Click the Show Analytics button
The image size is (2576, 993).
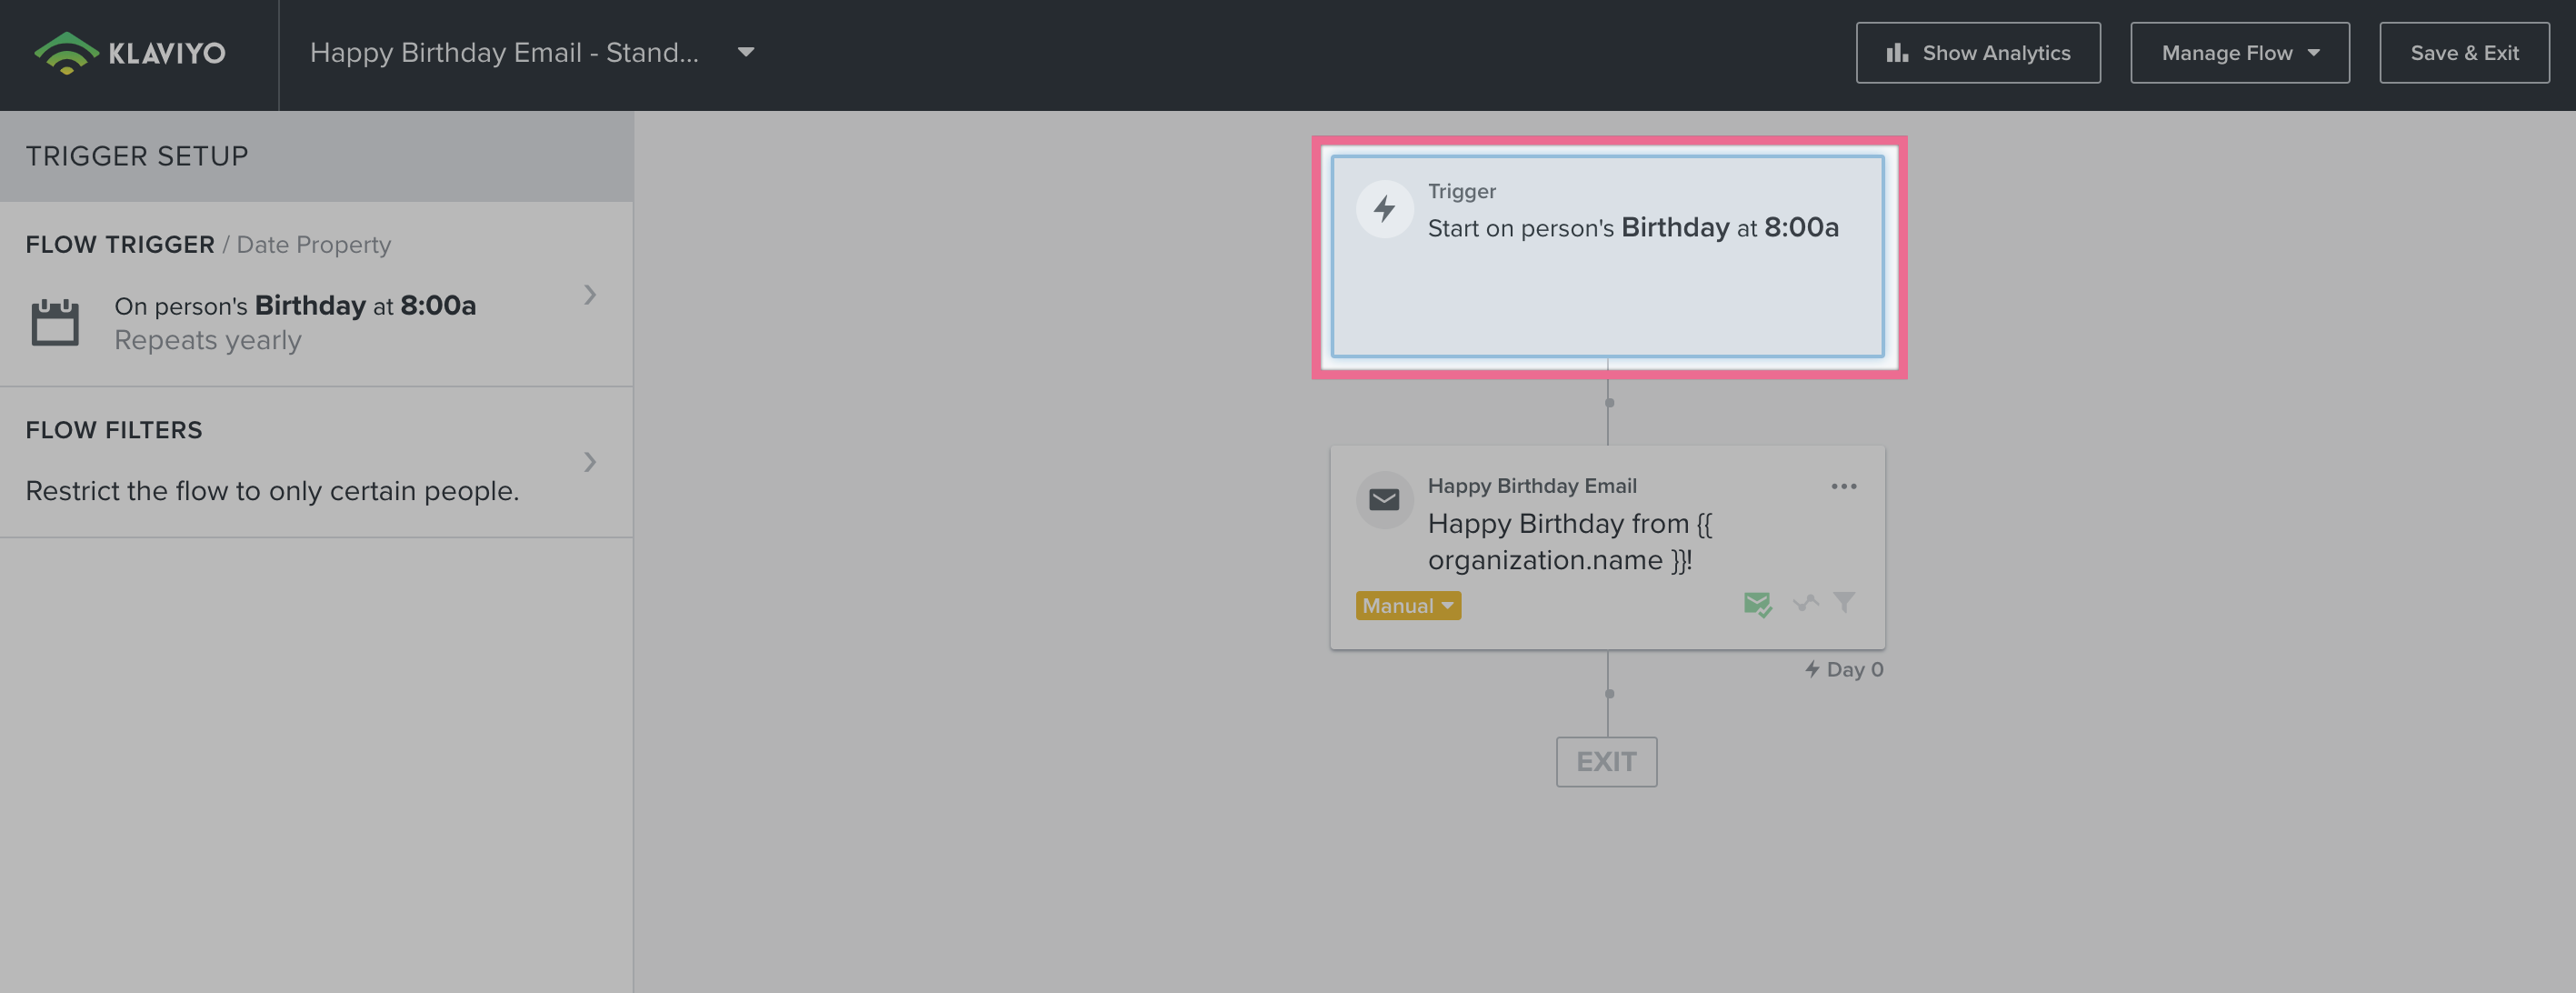(x=1978, y=53)
